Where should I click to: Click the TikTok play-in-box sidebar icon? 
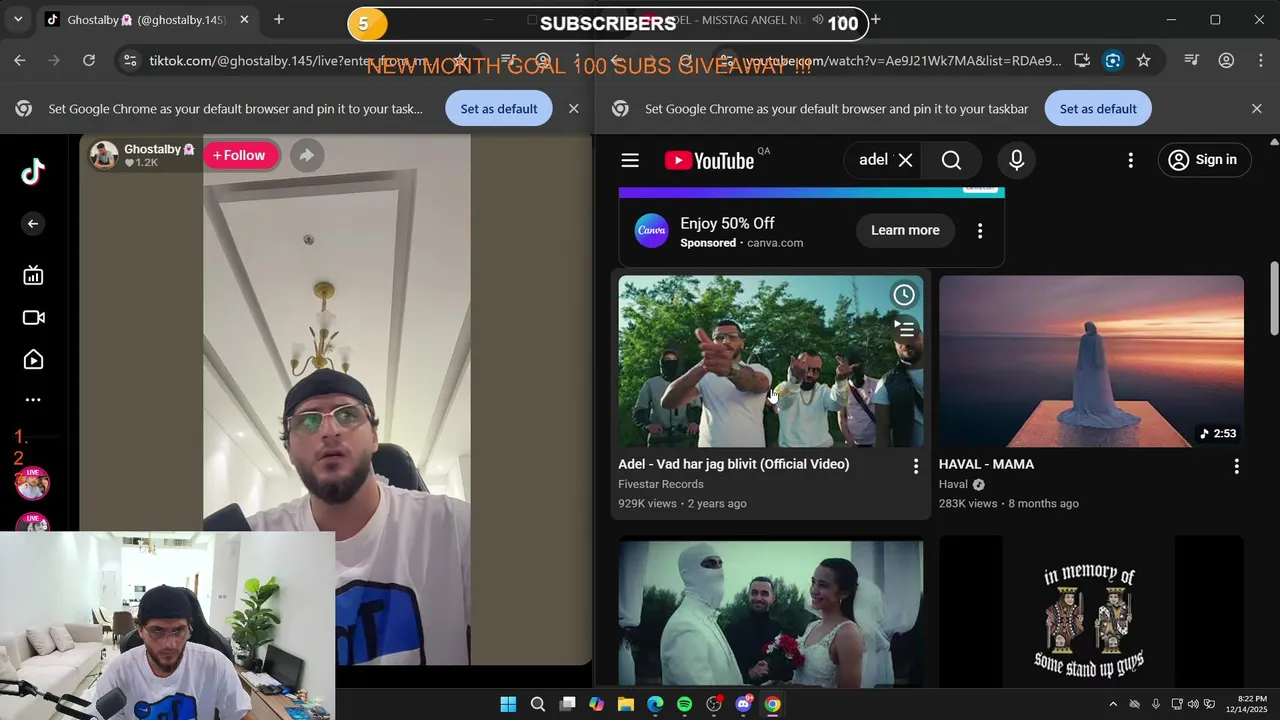tap(33, 360)
